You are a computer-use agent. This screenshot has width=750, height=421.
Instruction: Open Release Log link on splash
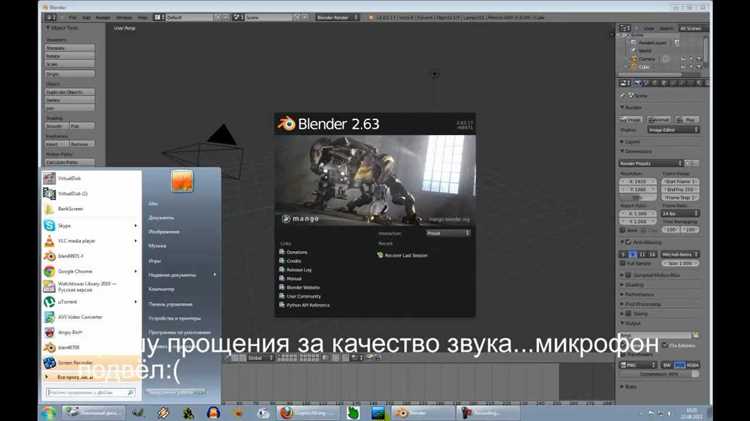pyautogui.click(x=298, y=270)
